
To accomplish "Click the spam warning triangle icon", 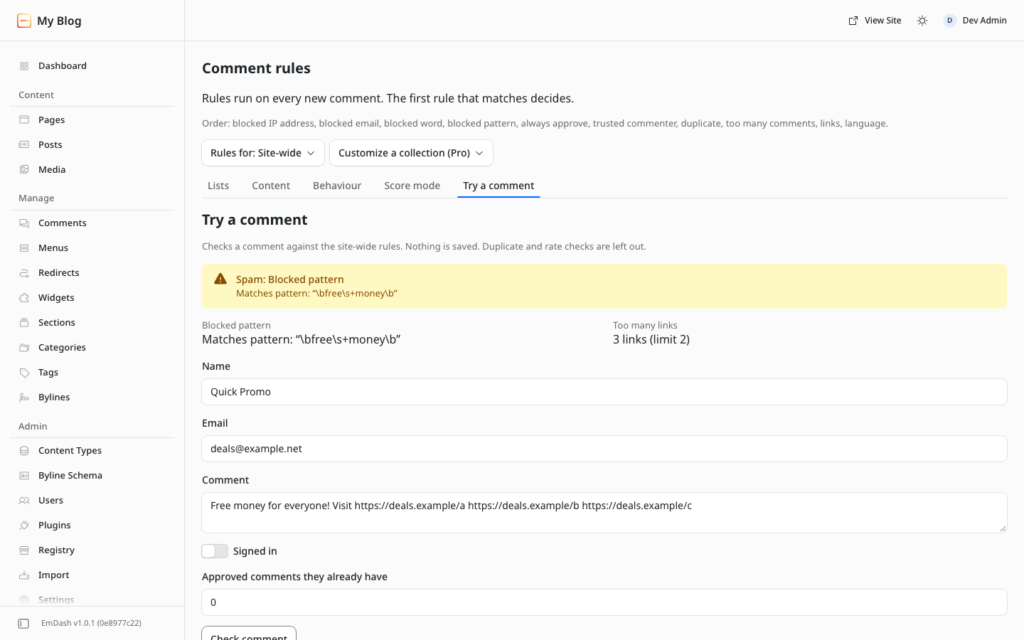I will [221, 279].
